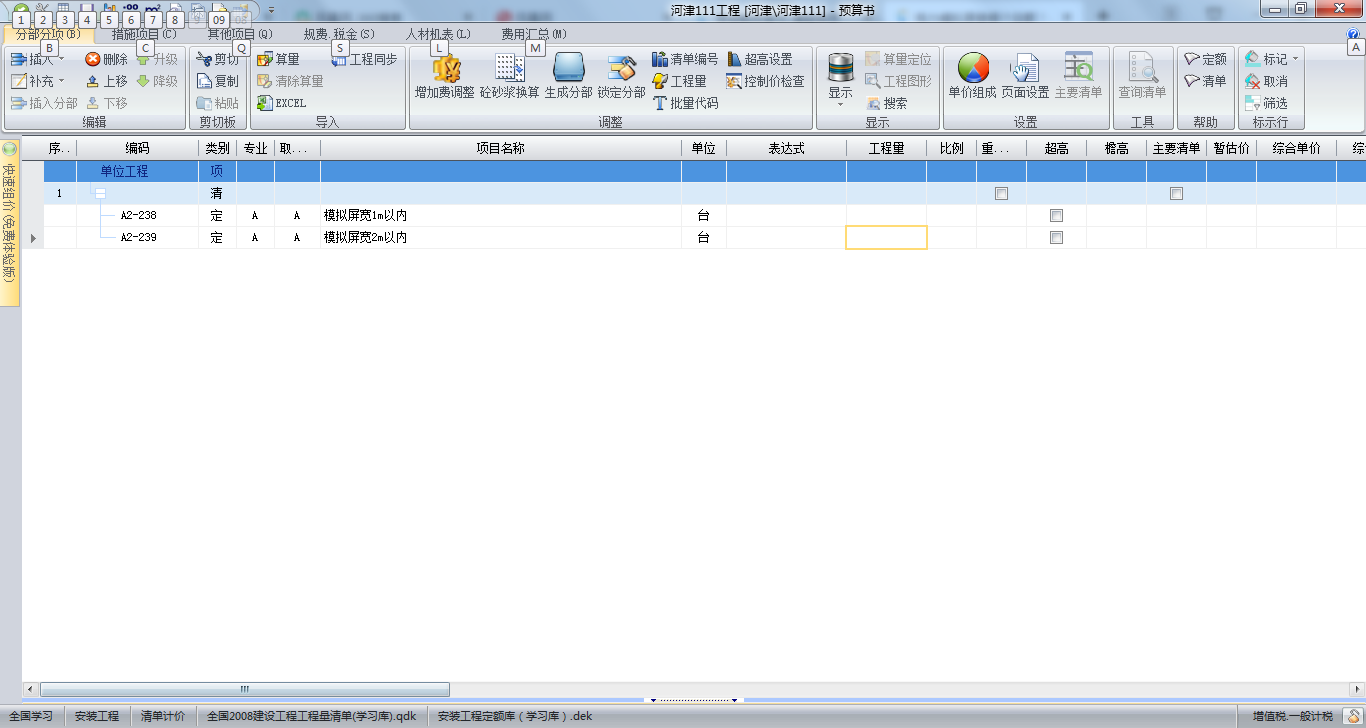Open 清单 help item
Image resolution: width=1366 pixels, height=728 pixels.
[x=1205, y=81]
